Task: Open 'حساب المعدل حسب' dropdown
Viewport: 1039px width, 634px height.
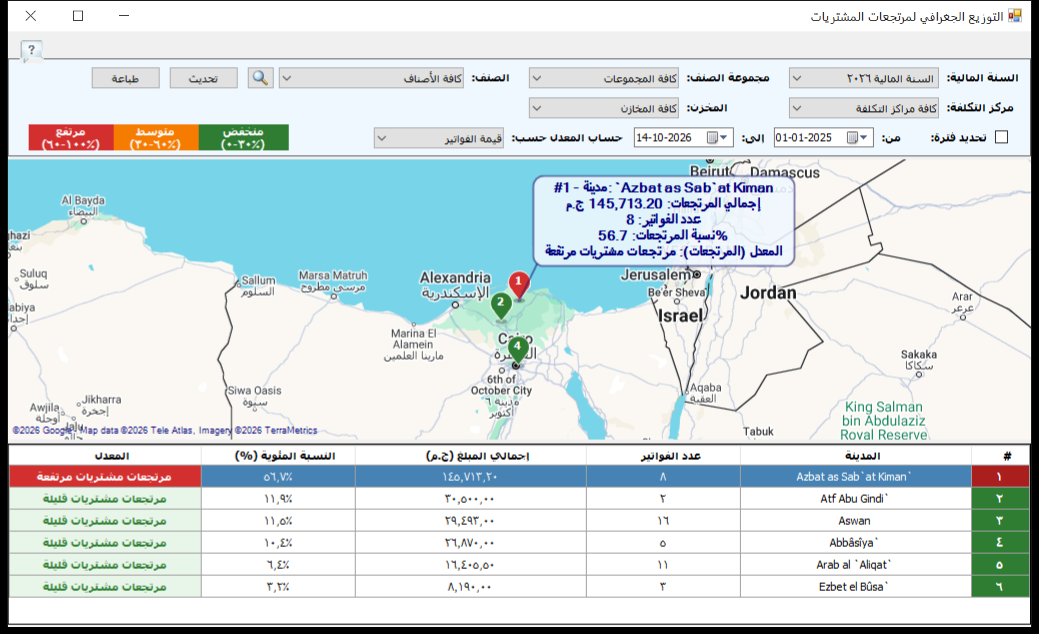Action: [x=439, y=138]
